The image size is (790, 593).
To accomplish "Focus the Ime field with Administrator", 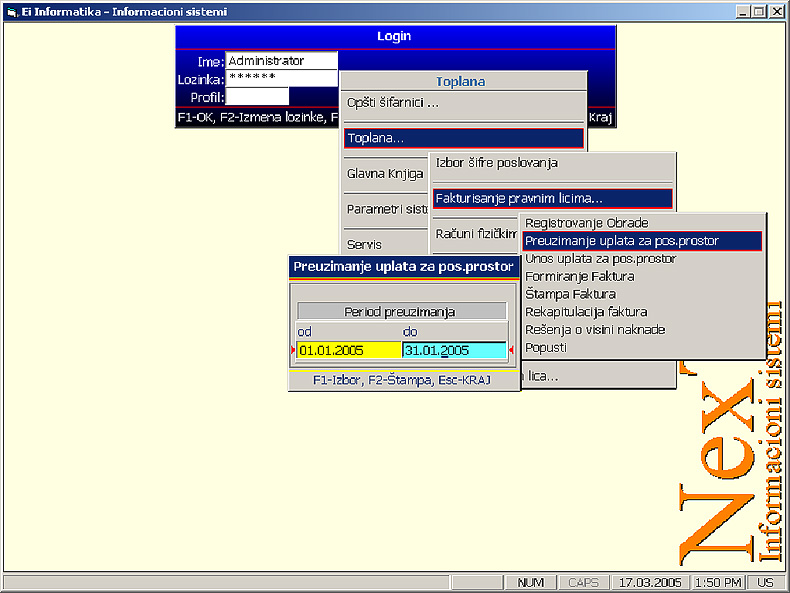I will 281,62.
